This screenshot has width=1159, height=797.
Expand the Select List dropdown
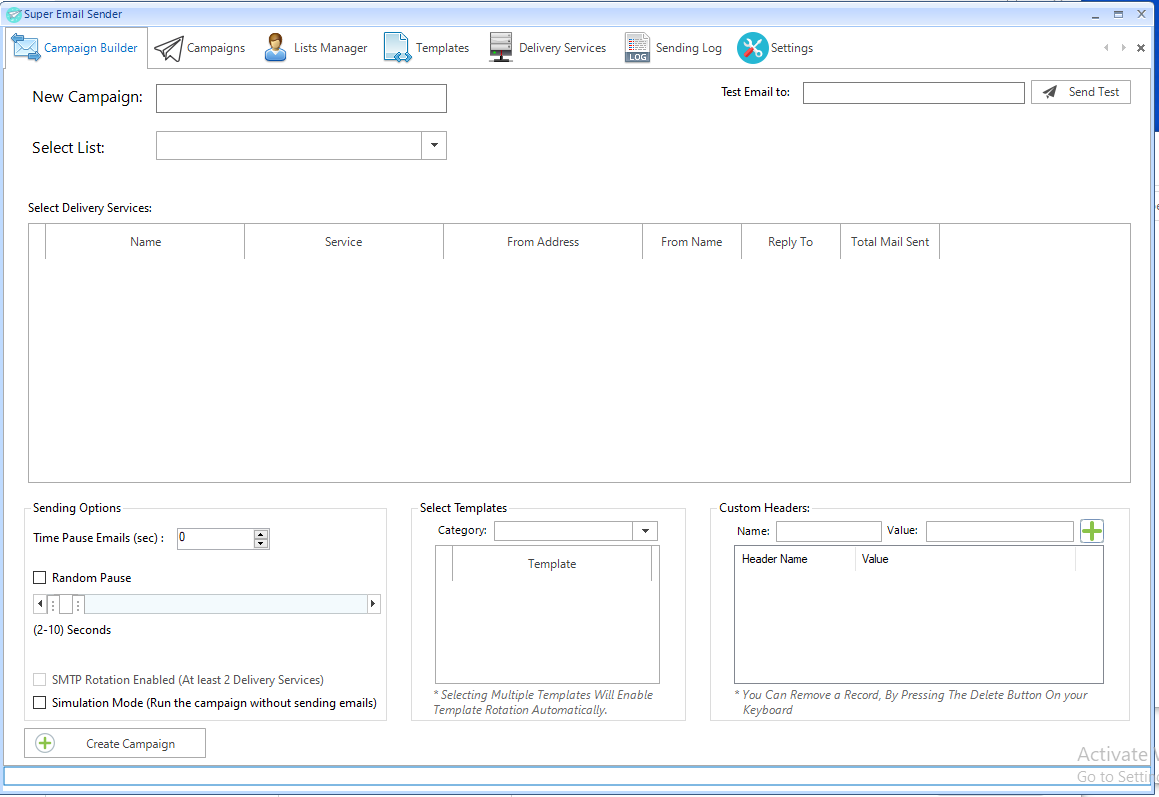(434, 146)
